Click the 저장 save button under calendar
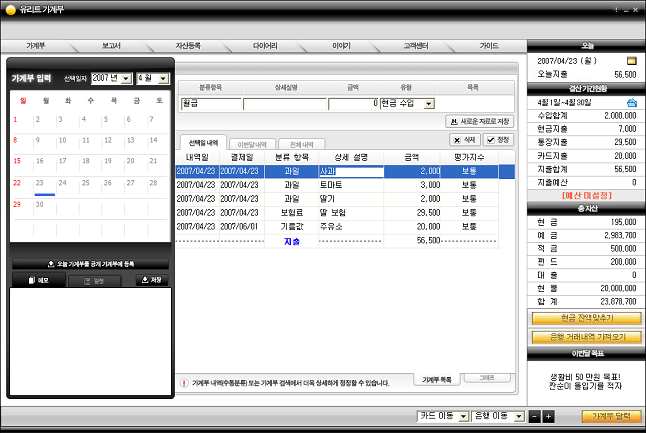 152,280
